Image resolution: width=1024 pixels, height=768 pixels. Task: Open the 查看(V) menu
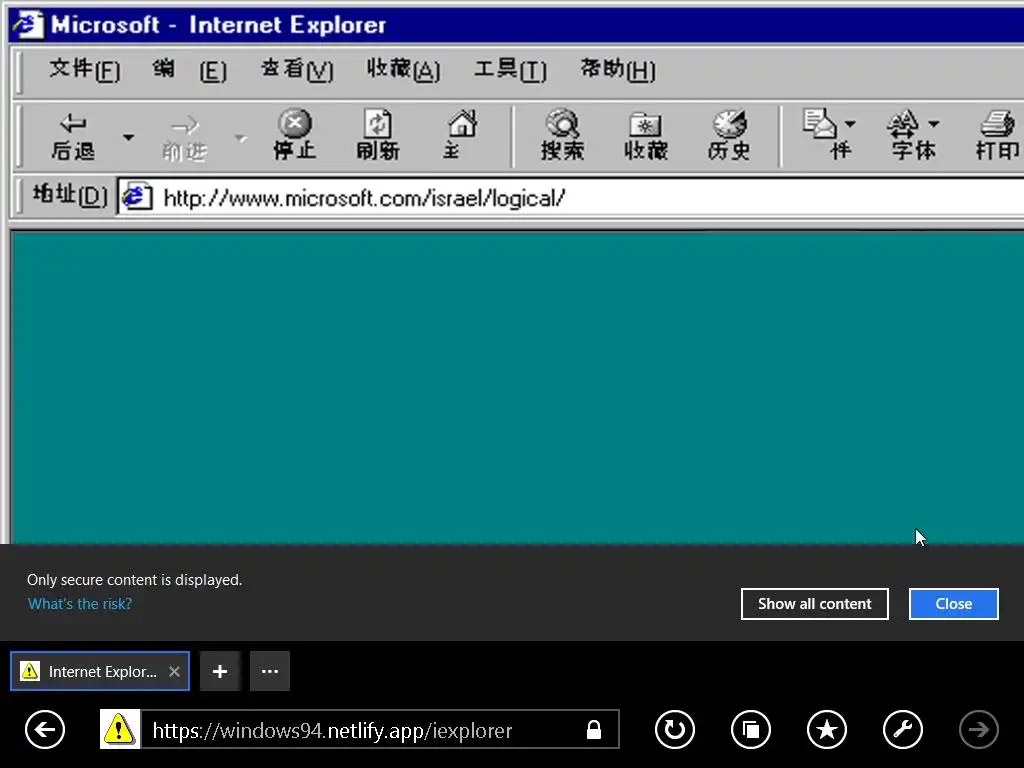point(297,69)
